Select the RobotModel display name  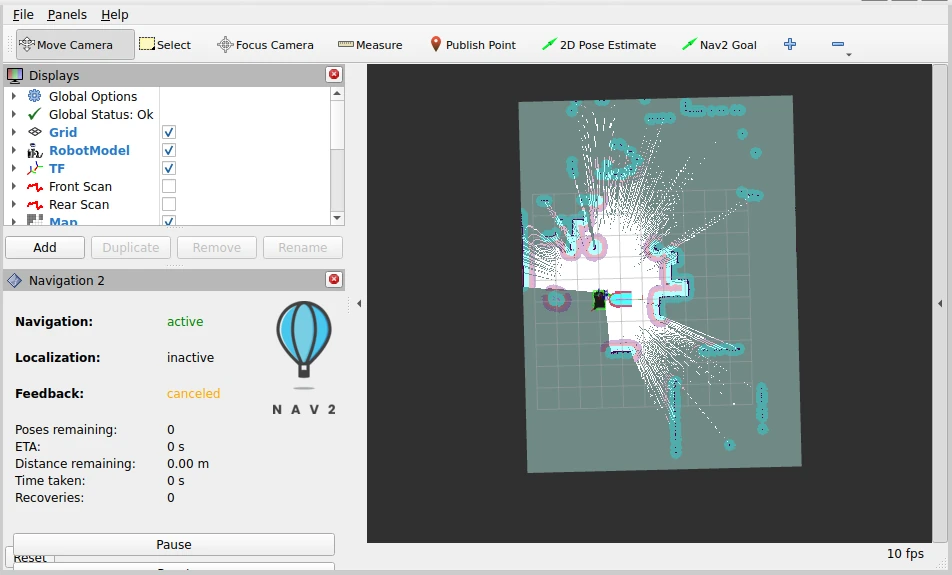(x=89, y=150)
